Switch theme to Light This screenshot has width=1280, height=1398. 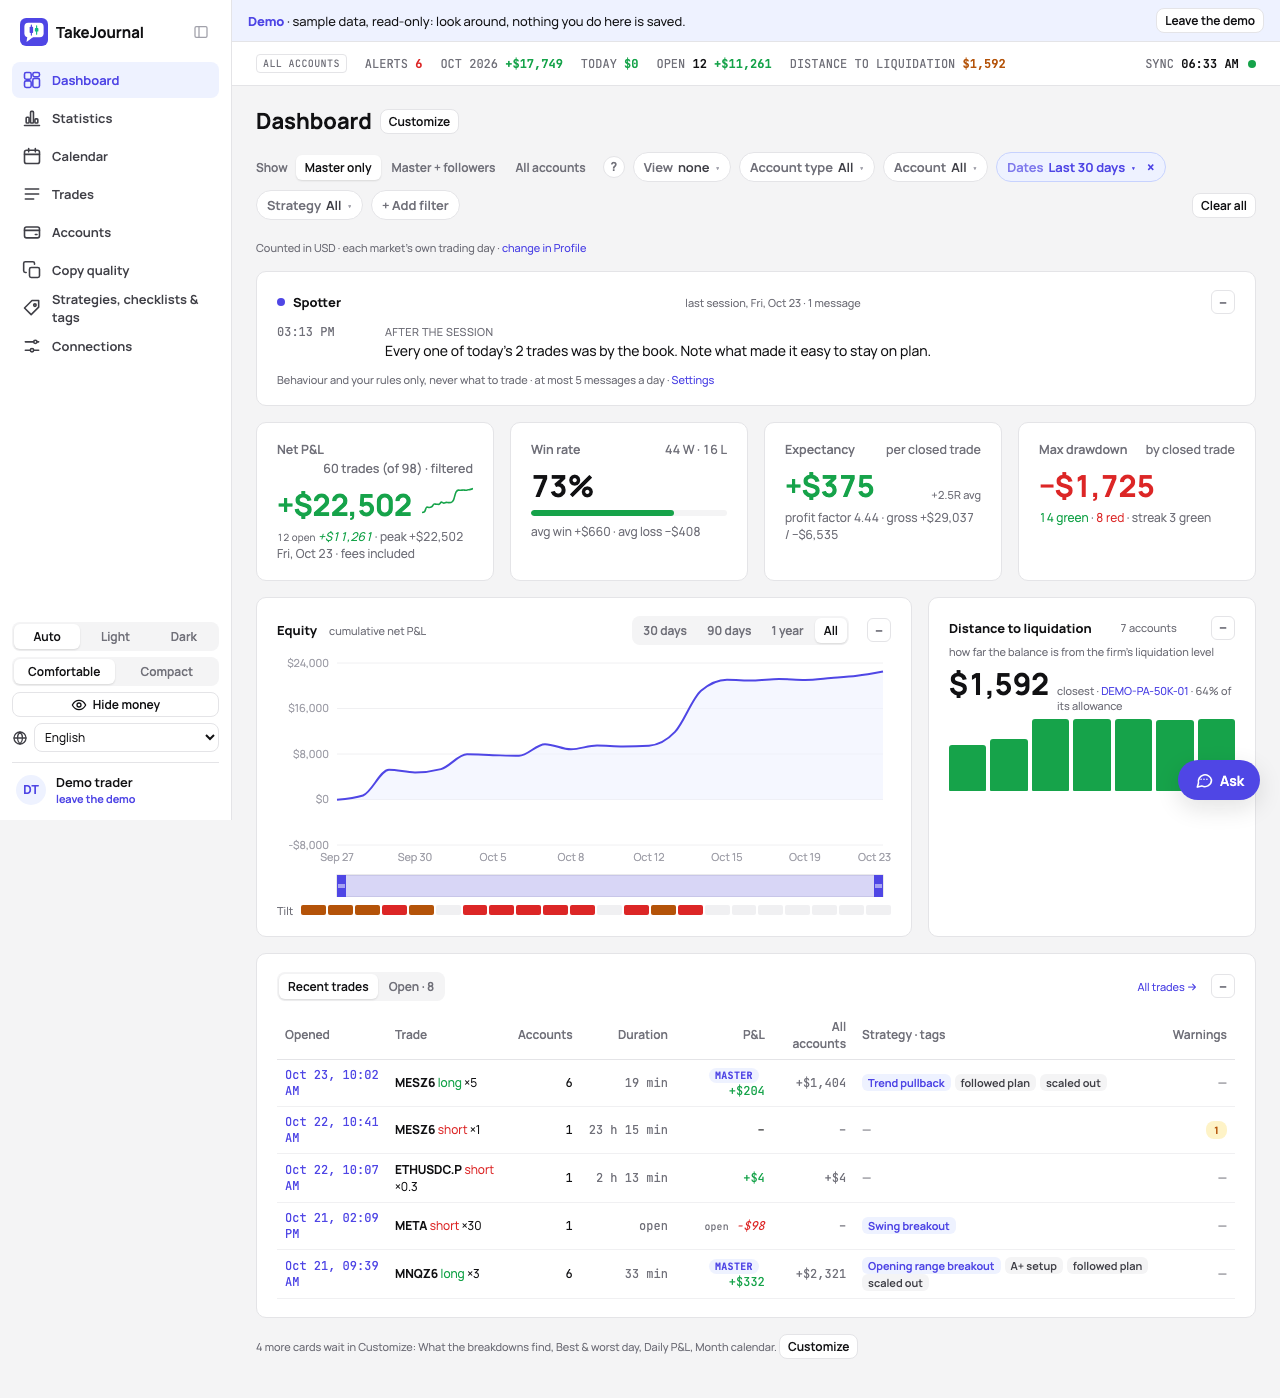(115, 637)
